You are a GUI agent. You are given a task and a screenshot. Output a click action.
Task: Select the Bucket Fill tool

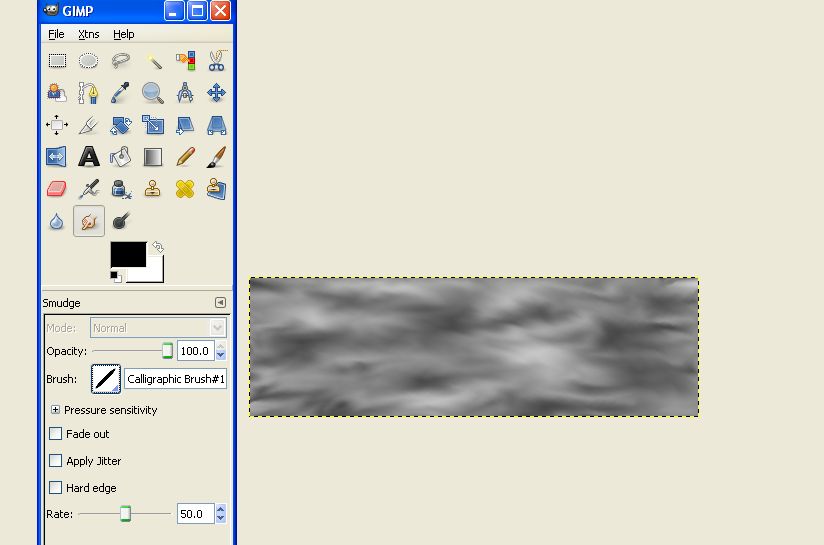[x=121, y=157]
